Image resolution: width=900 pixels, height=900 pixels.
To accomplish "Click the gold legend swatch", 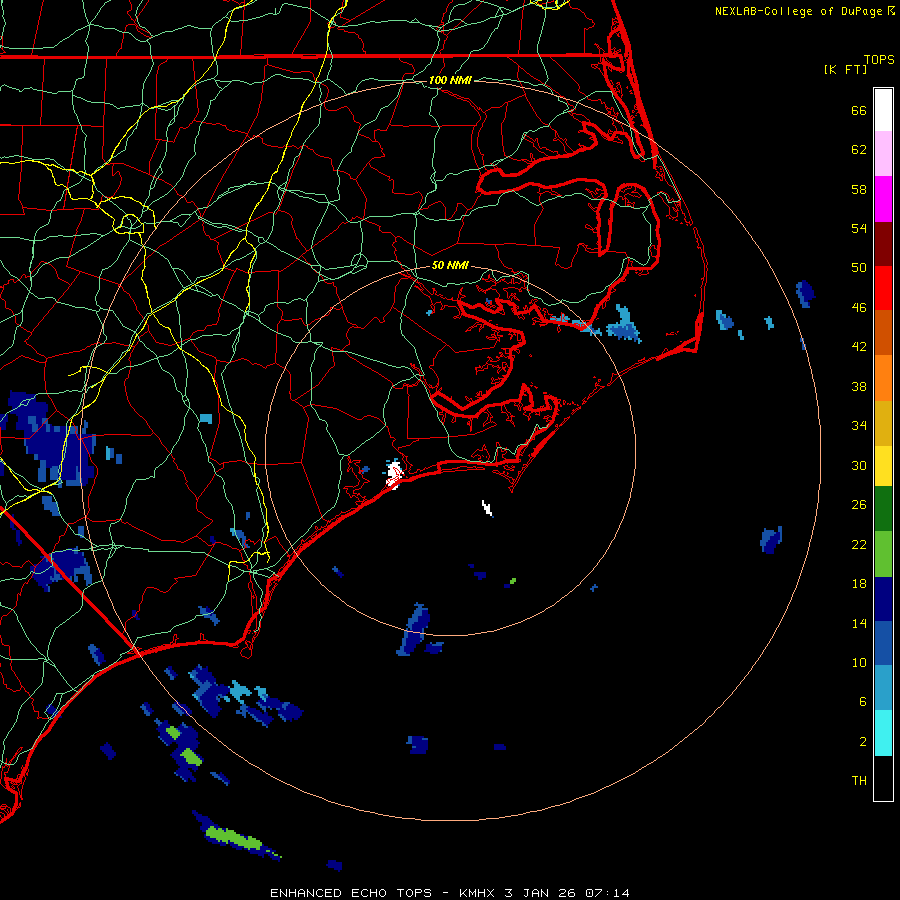I will (x=883, y=423).
